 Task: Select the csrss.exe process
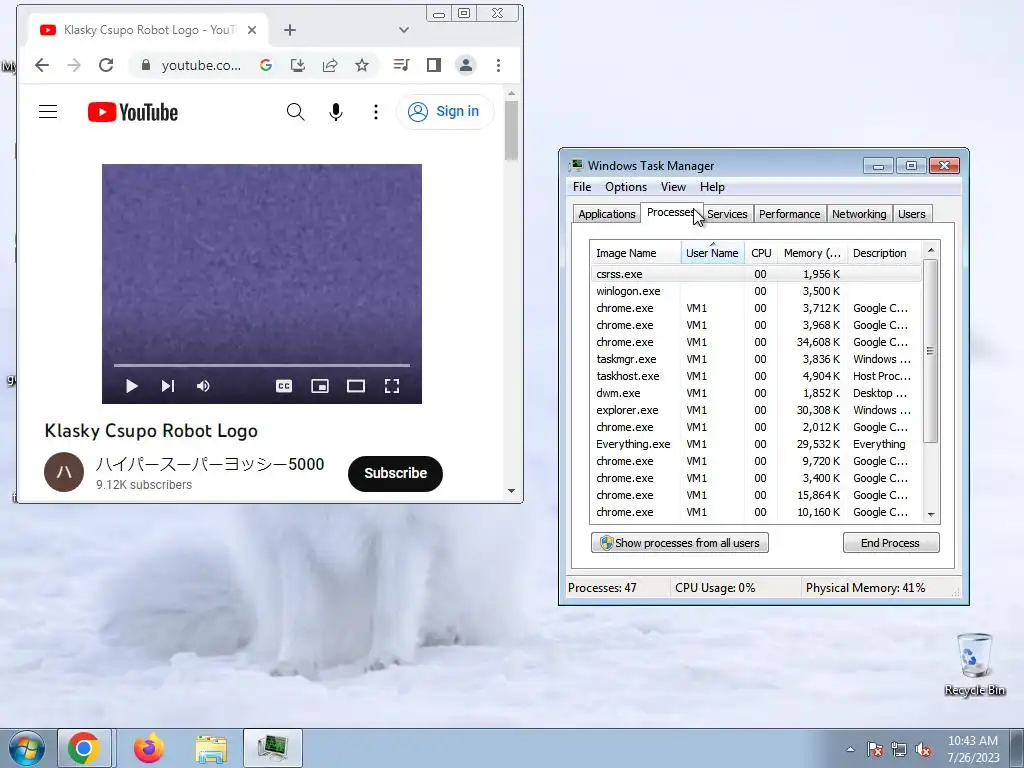[756, 274]
